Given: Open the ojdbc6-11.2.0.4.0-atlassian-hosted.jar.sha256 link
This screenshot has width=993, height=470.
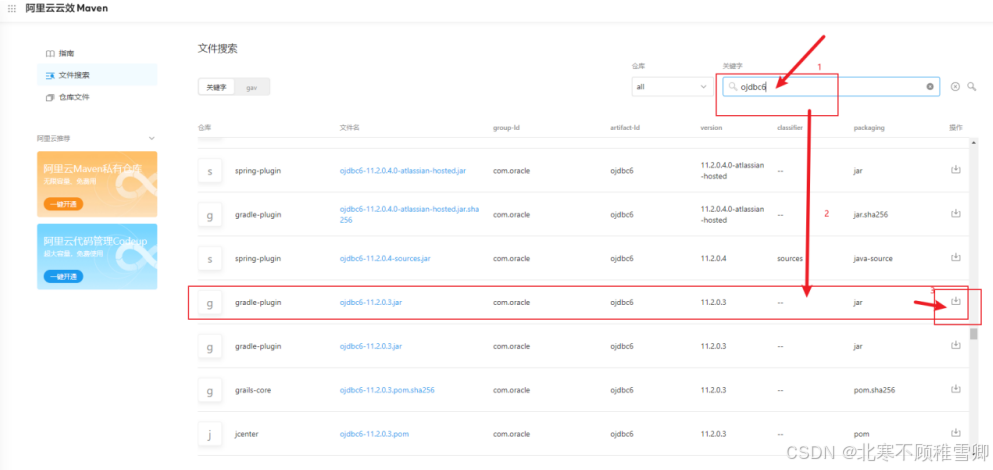Looking at the screenshot, I should [x=410, y=214].
